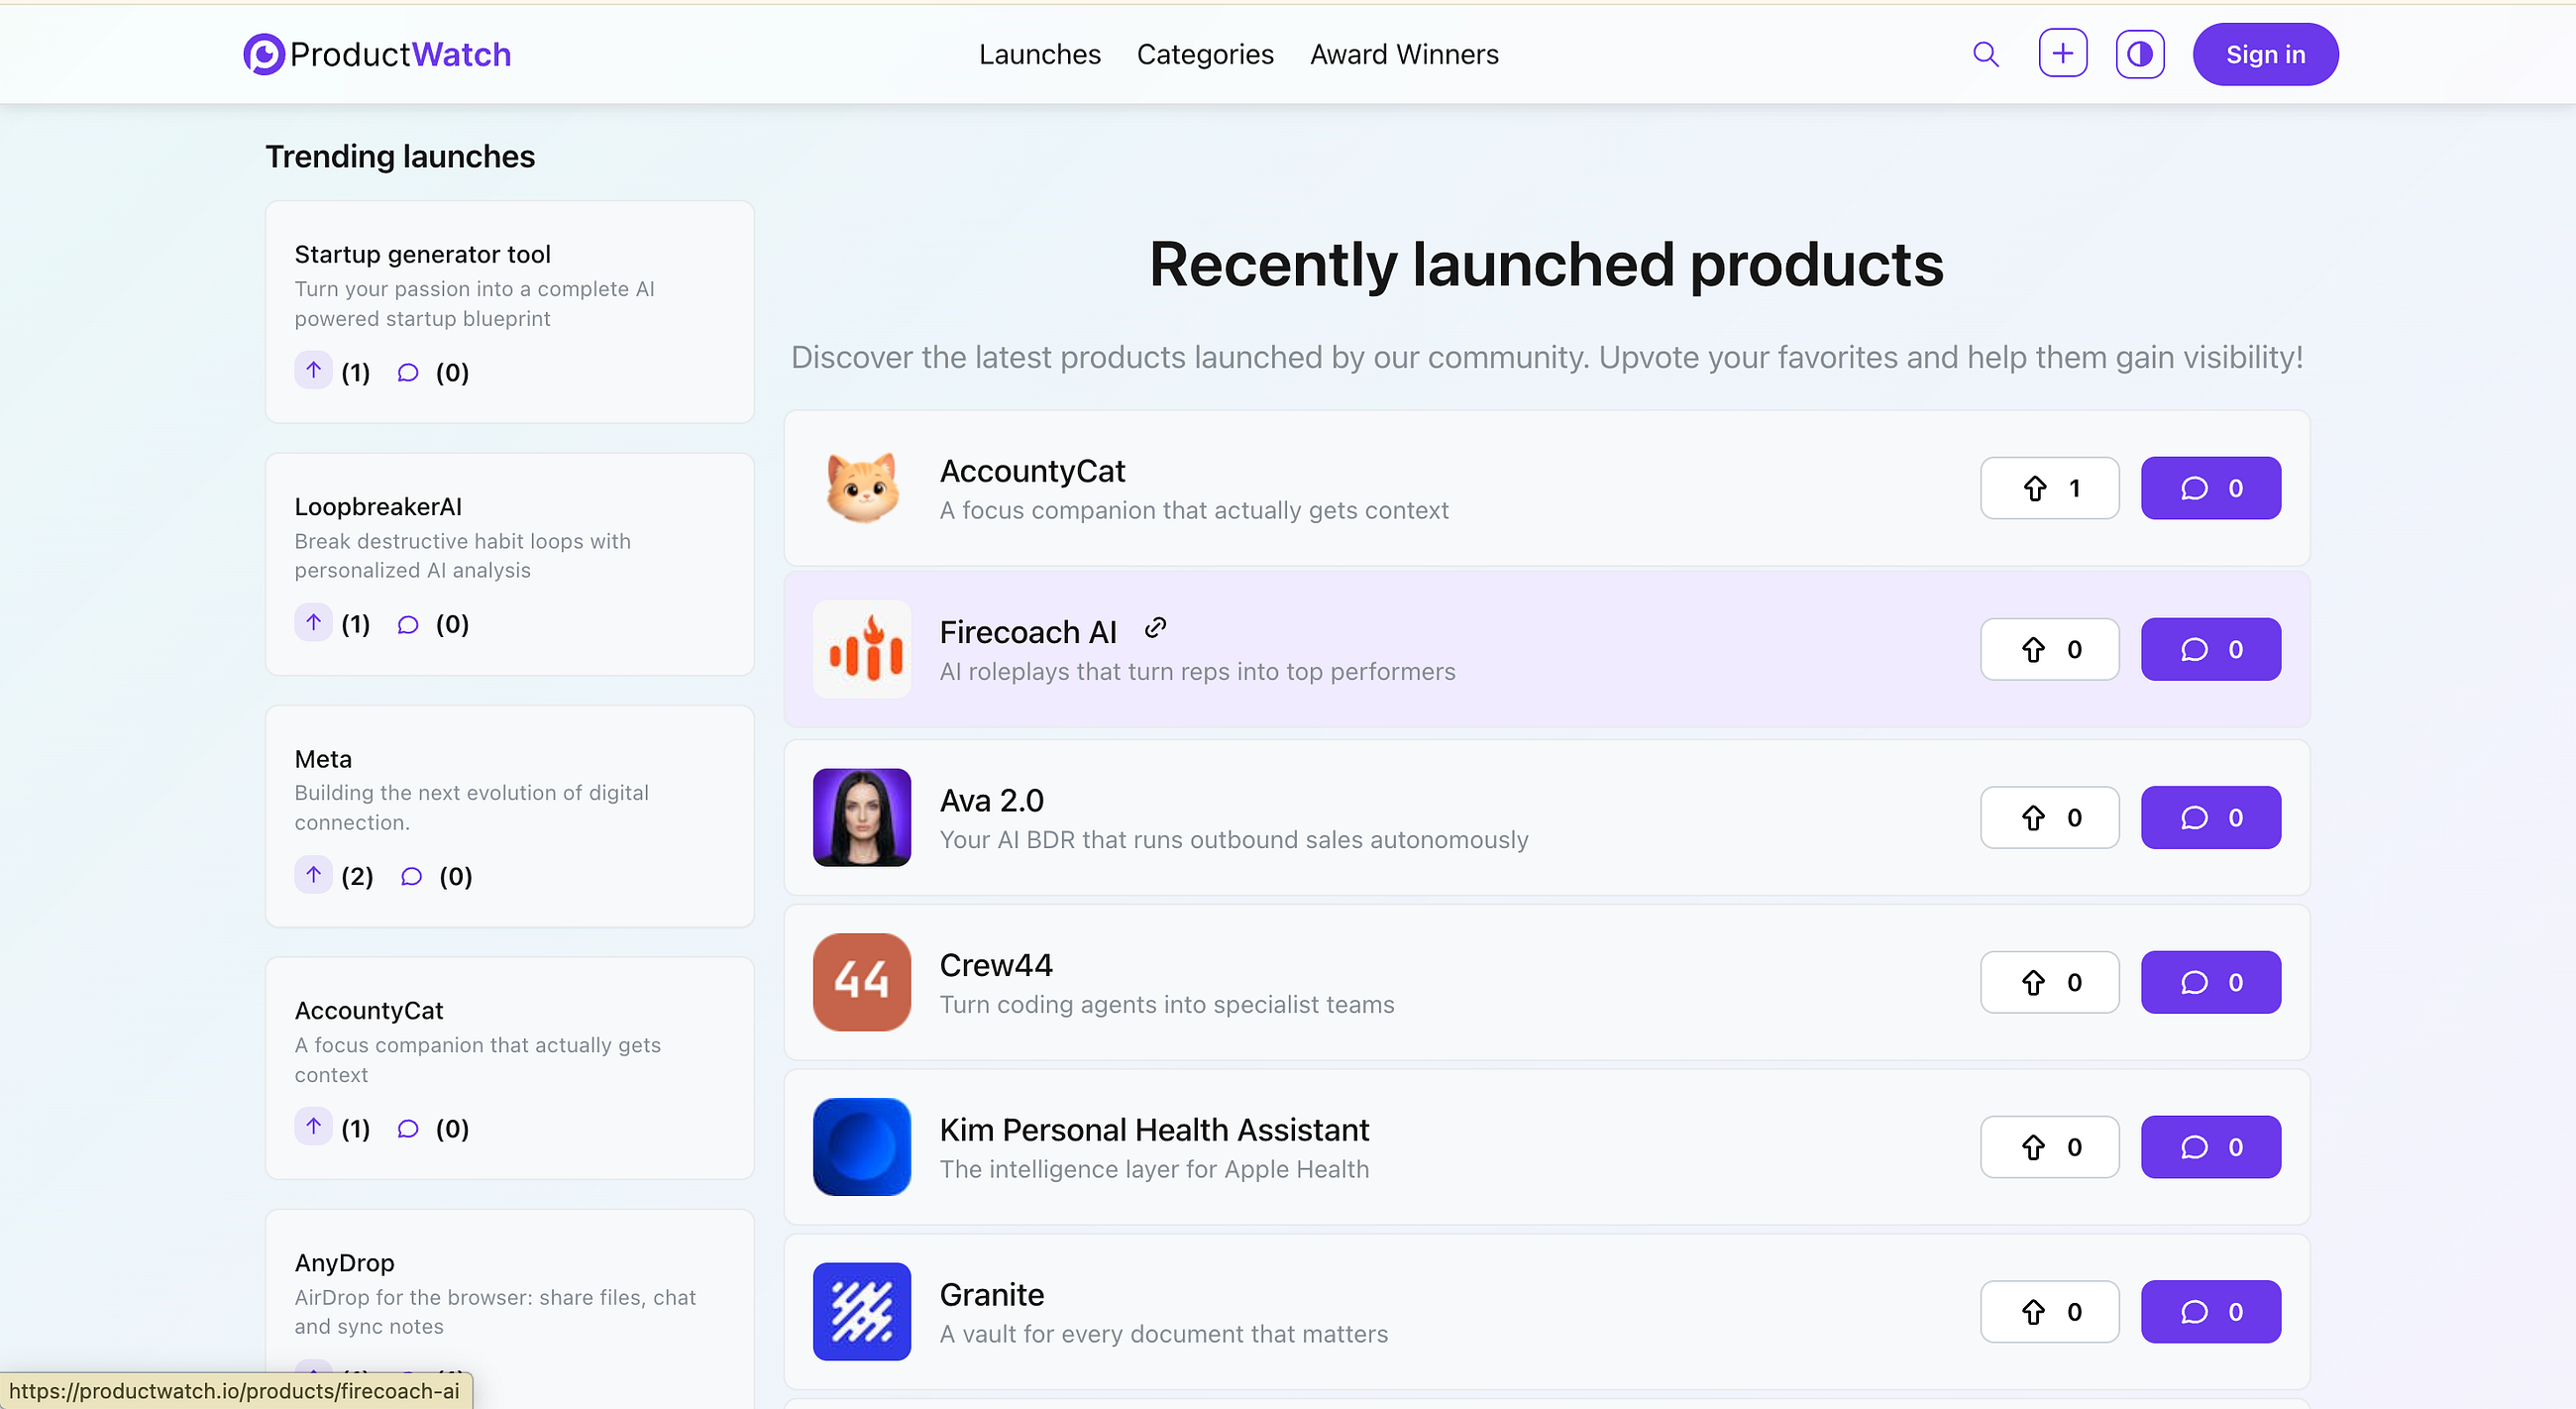Open the ProductWatch logo home link
The image size is (2576, 1409).
point(377,54)
